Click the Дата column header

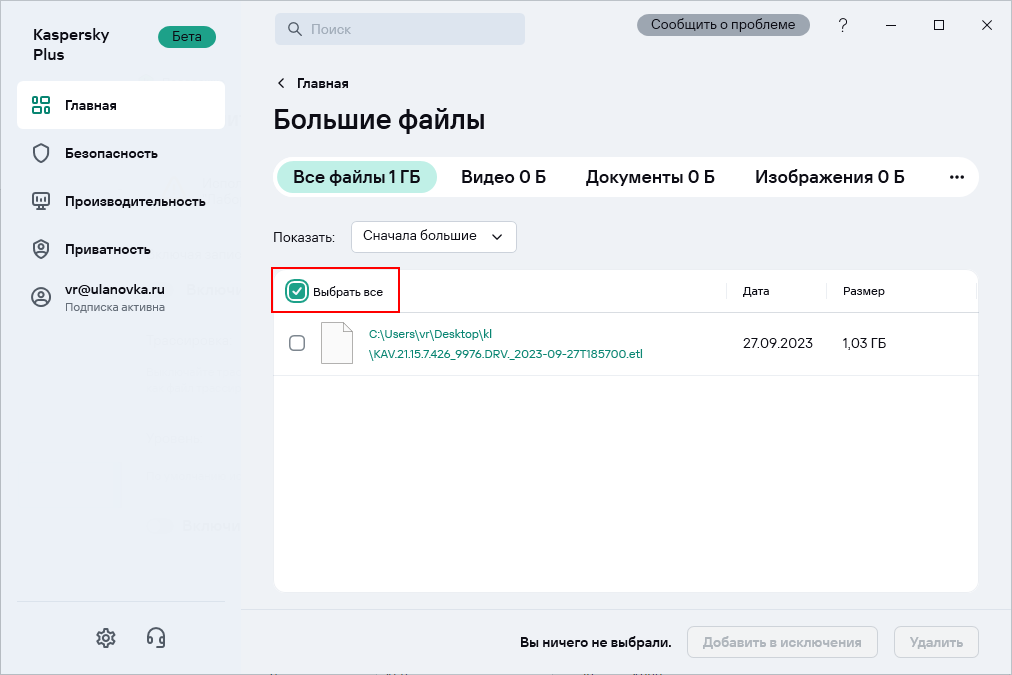tap(756, 291)
